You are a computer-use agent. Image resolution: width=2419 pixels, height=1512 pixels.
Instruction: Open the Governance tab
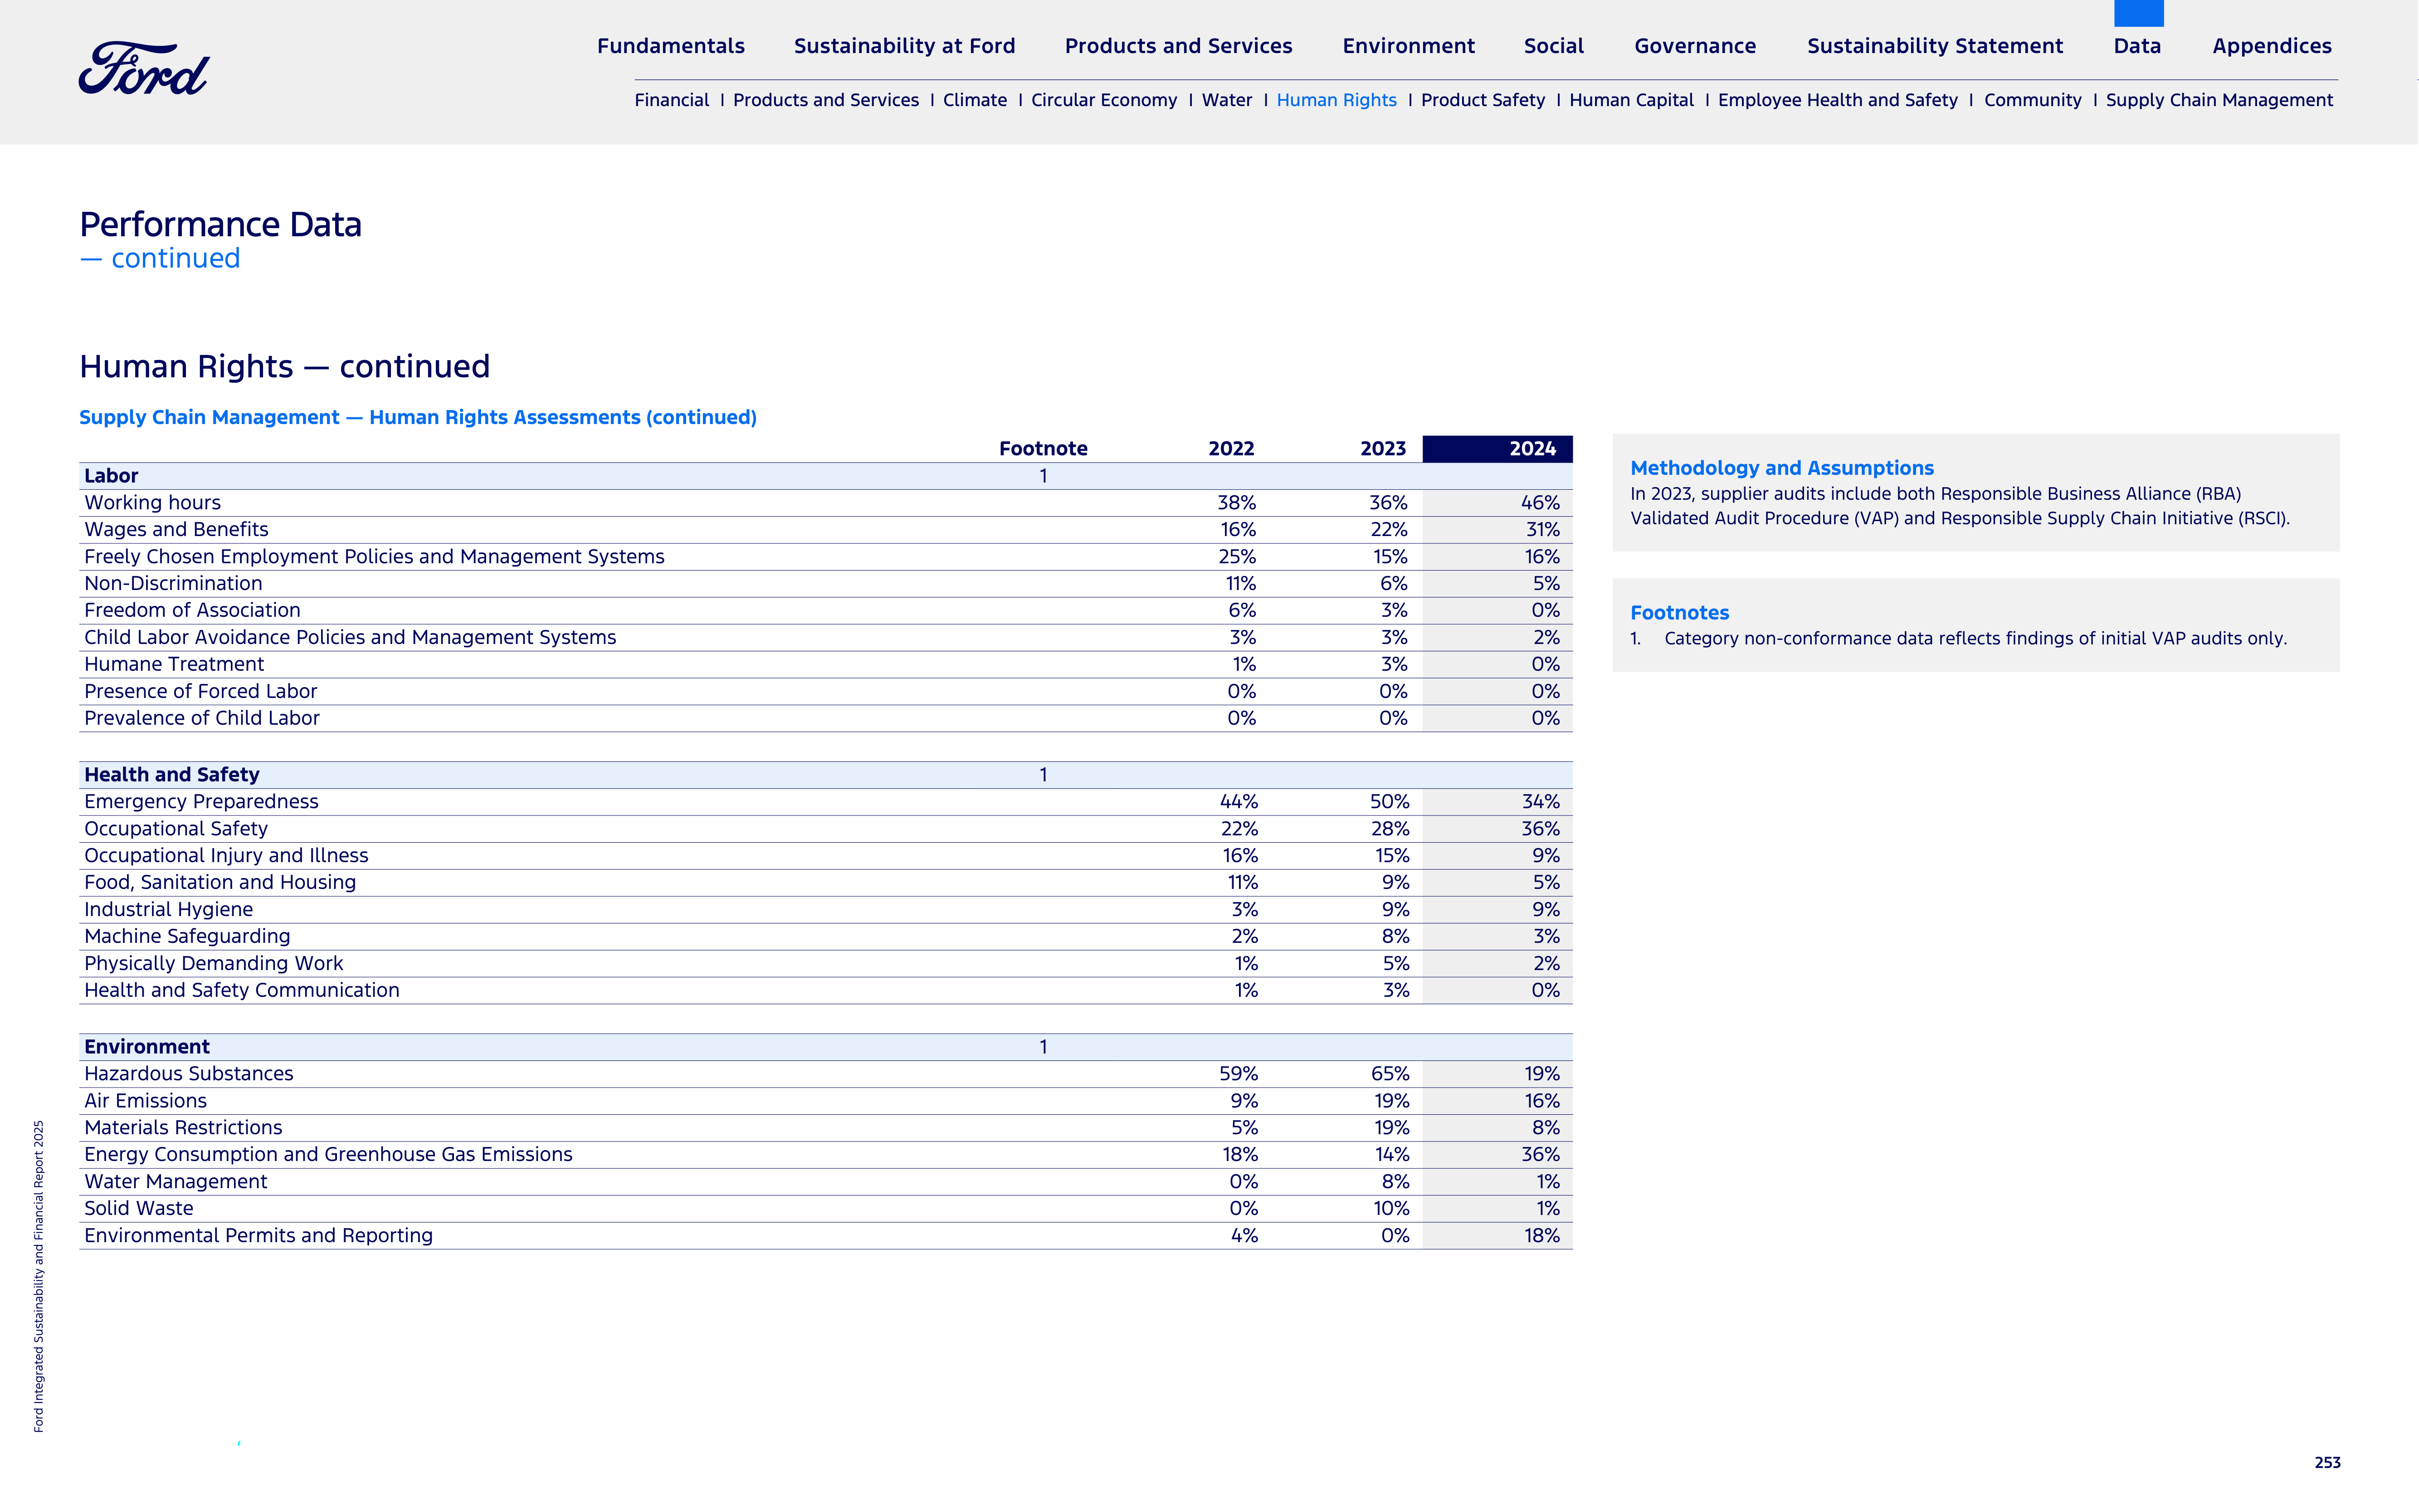[1695, 46]
